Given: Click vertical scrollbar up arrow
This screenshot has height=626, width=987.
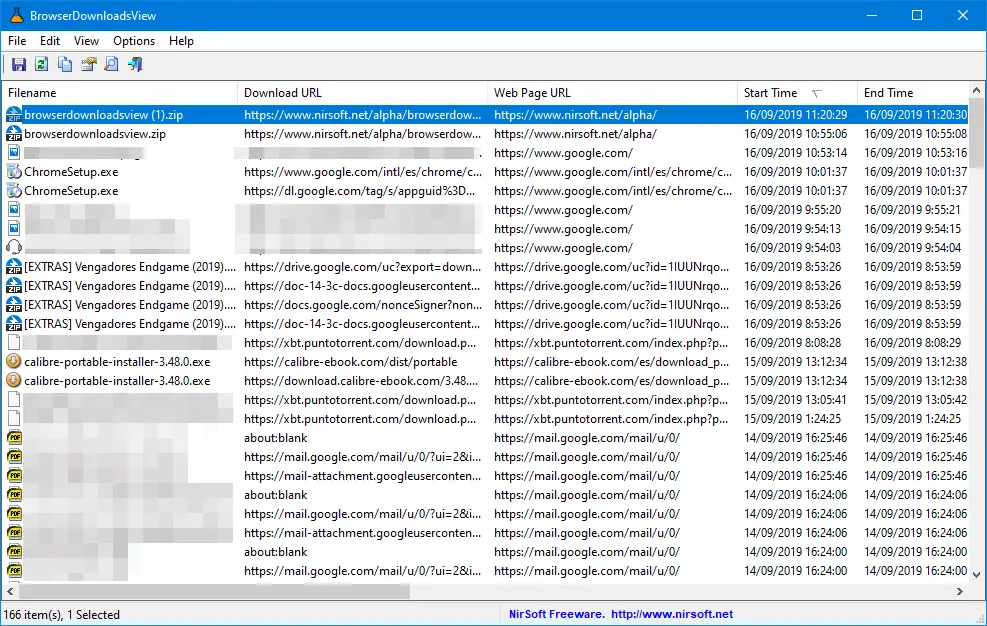Looking at the screenshot, I should pyautogui.click(x=976, y=91).
